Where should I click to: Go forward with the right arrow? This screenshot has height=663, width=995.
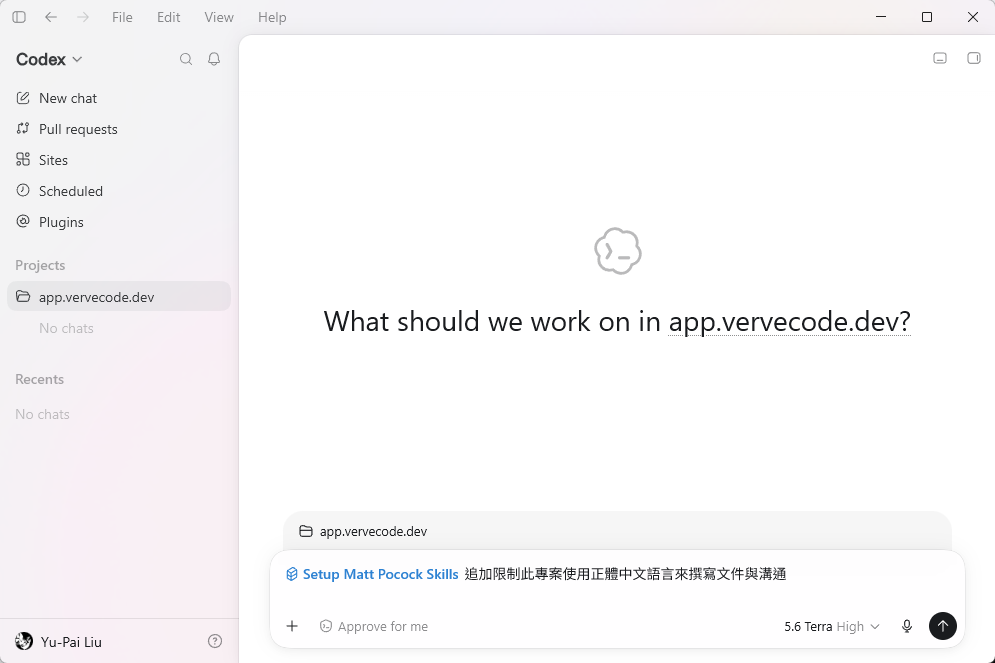[83, 17]
